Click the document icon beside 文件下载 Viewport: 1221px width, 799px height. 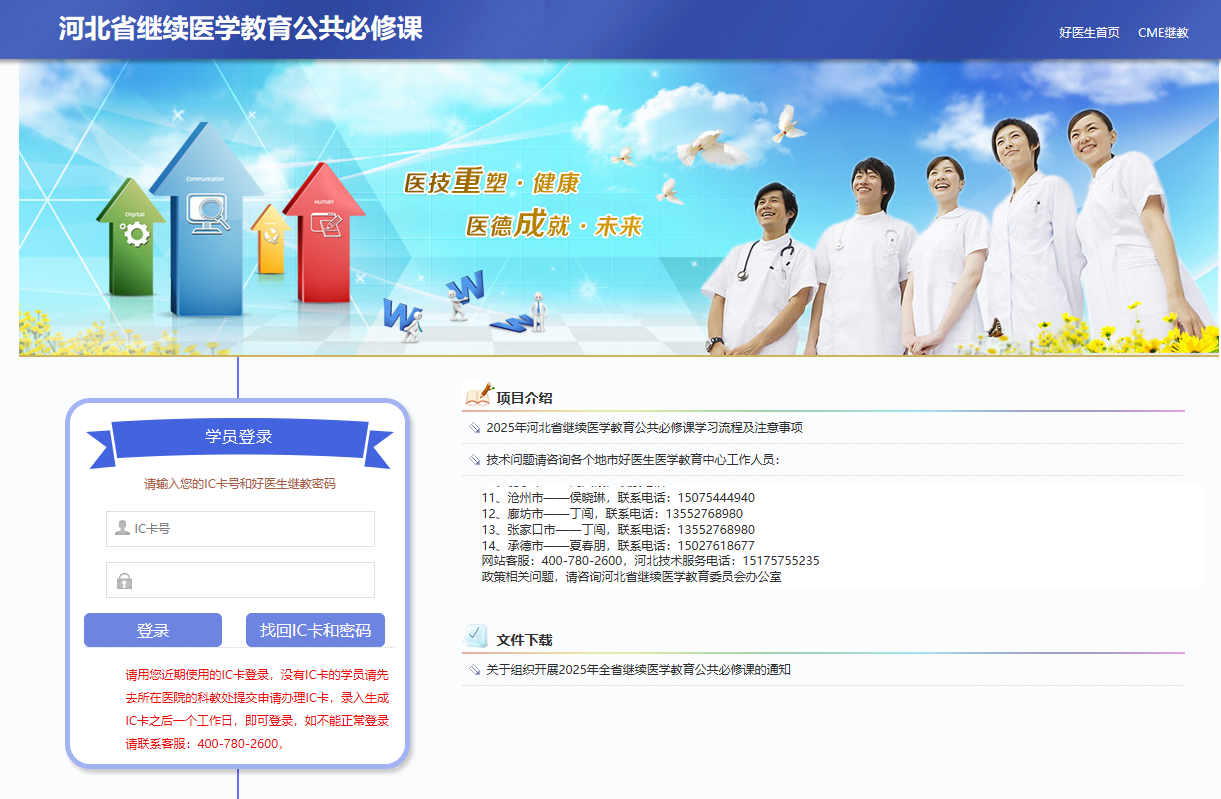(x=476, y=637)
